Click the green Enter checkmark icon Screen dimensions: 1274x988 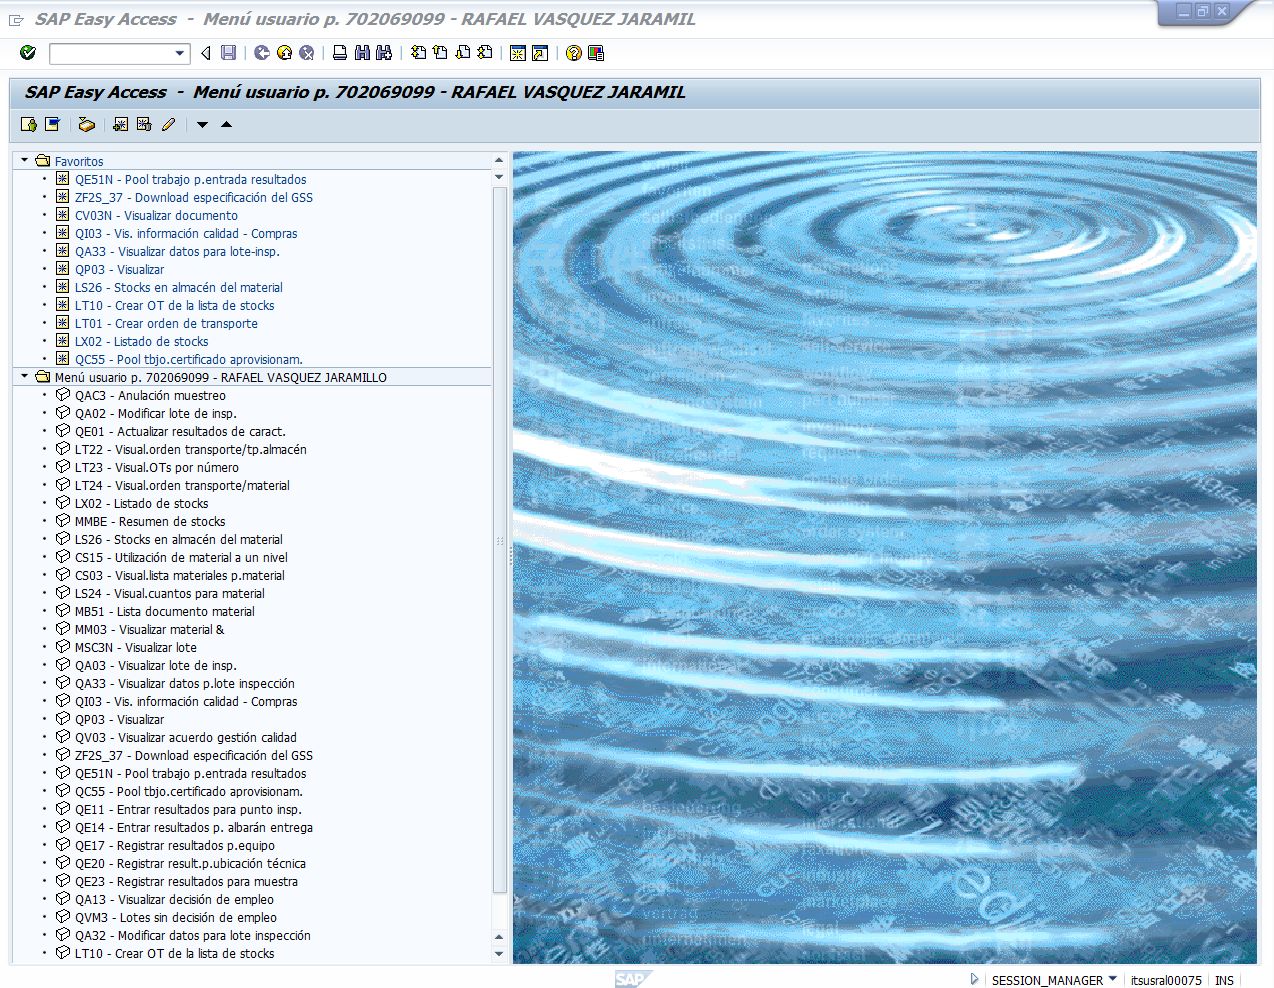point(28,53)
